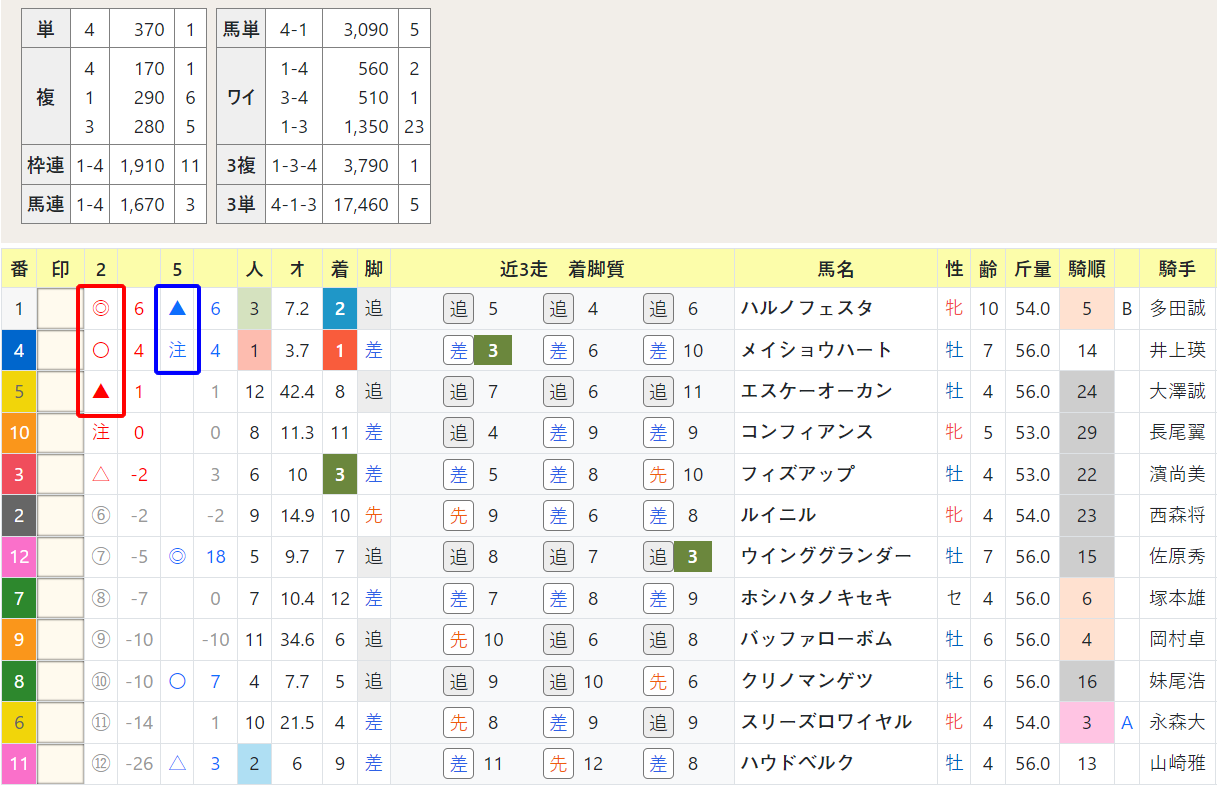The image size is (1217, 789).
Task: Select the 印 mark field for エスケーオーカン
Action: pos(60,392)
